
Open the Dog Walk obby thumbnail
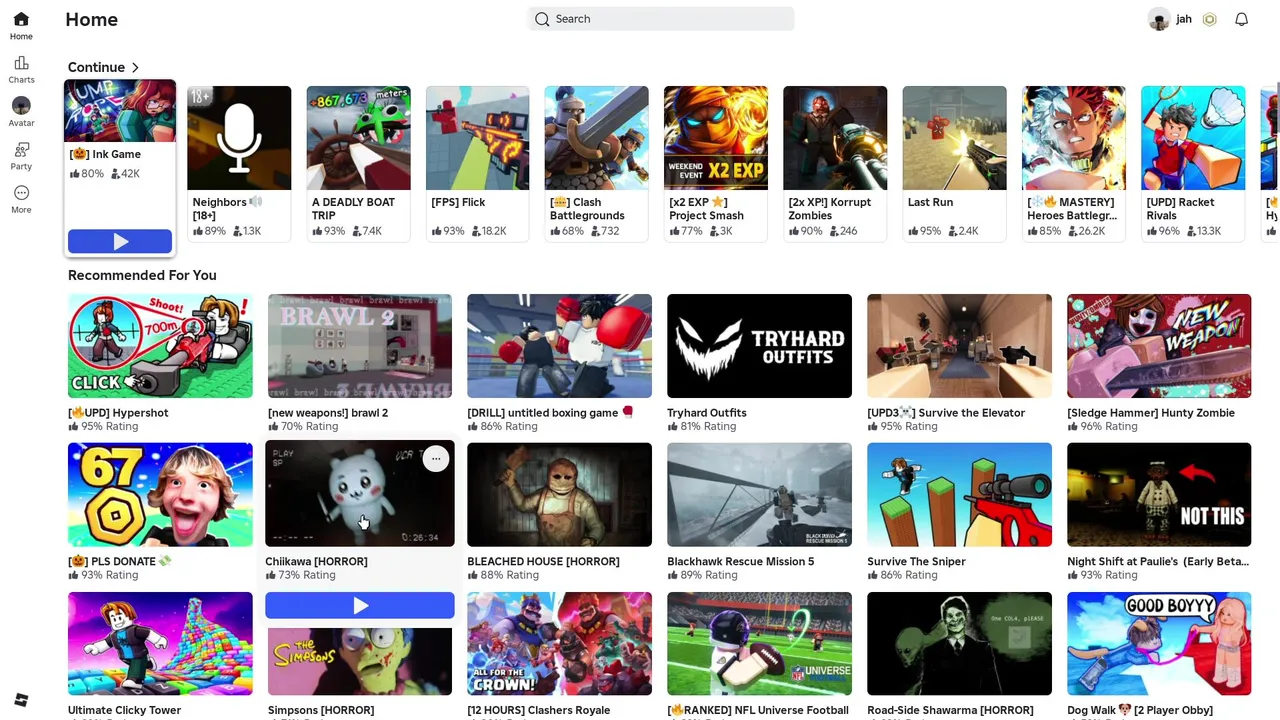[1159, 644]
